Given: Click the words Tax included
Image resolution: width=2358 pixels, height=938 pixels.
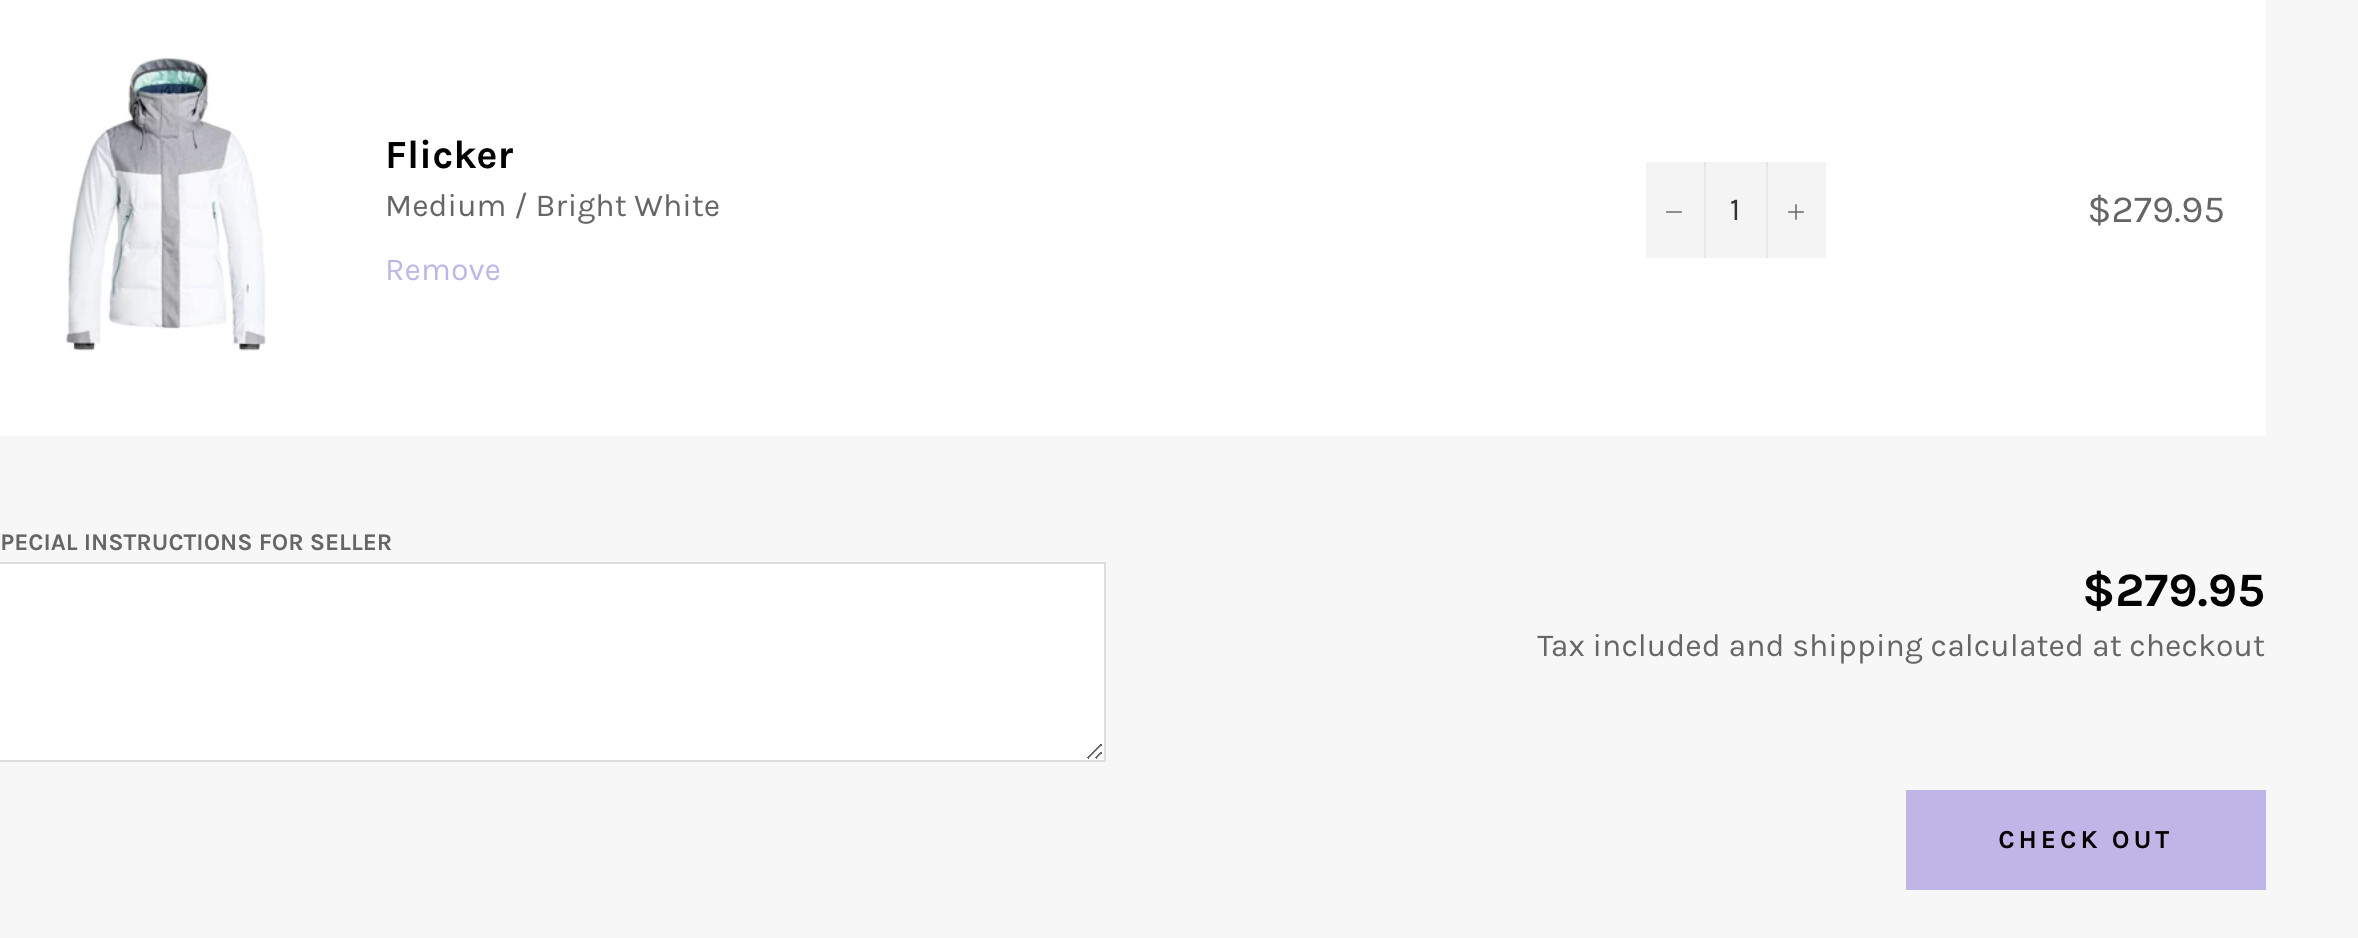Looking at the screenshot, I should pos(1628,646).
